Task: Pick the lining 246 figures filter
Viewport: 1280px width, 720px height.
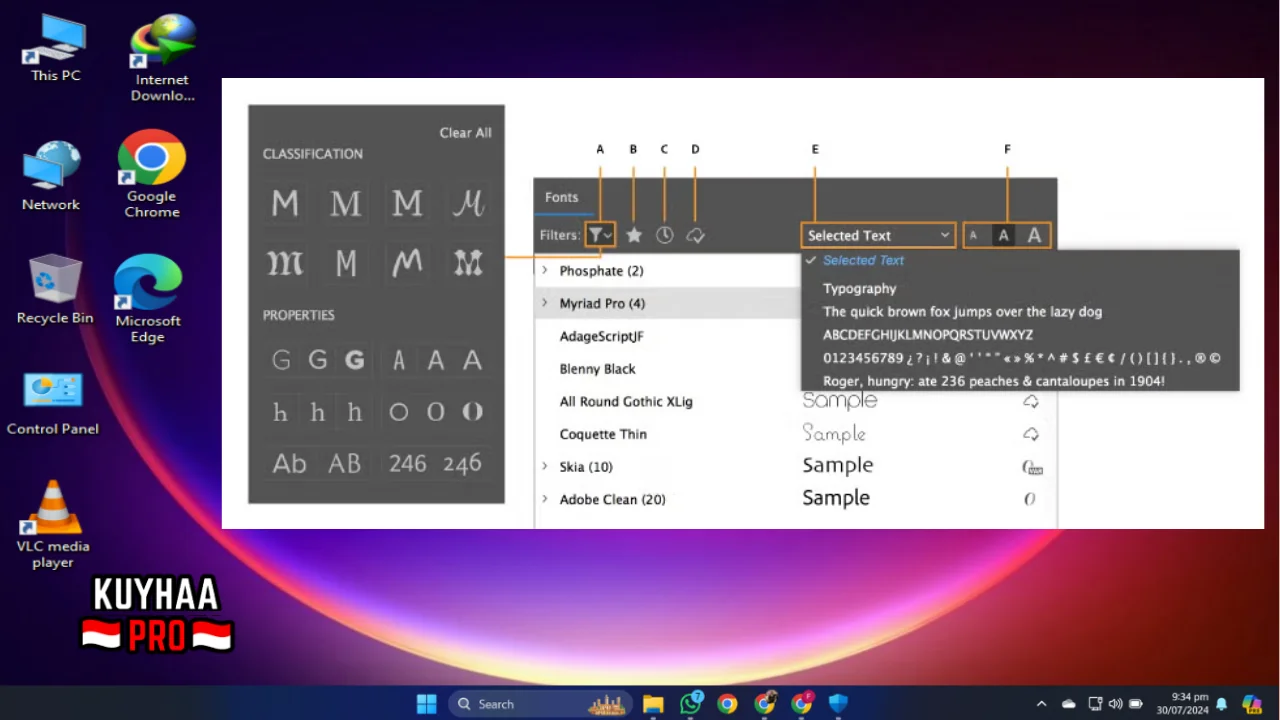Action: click(407, 464)
